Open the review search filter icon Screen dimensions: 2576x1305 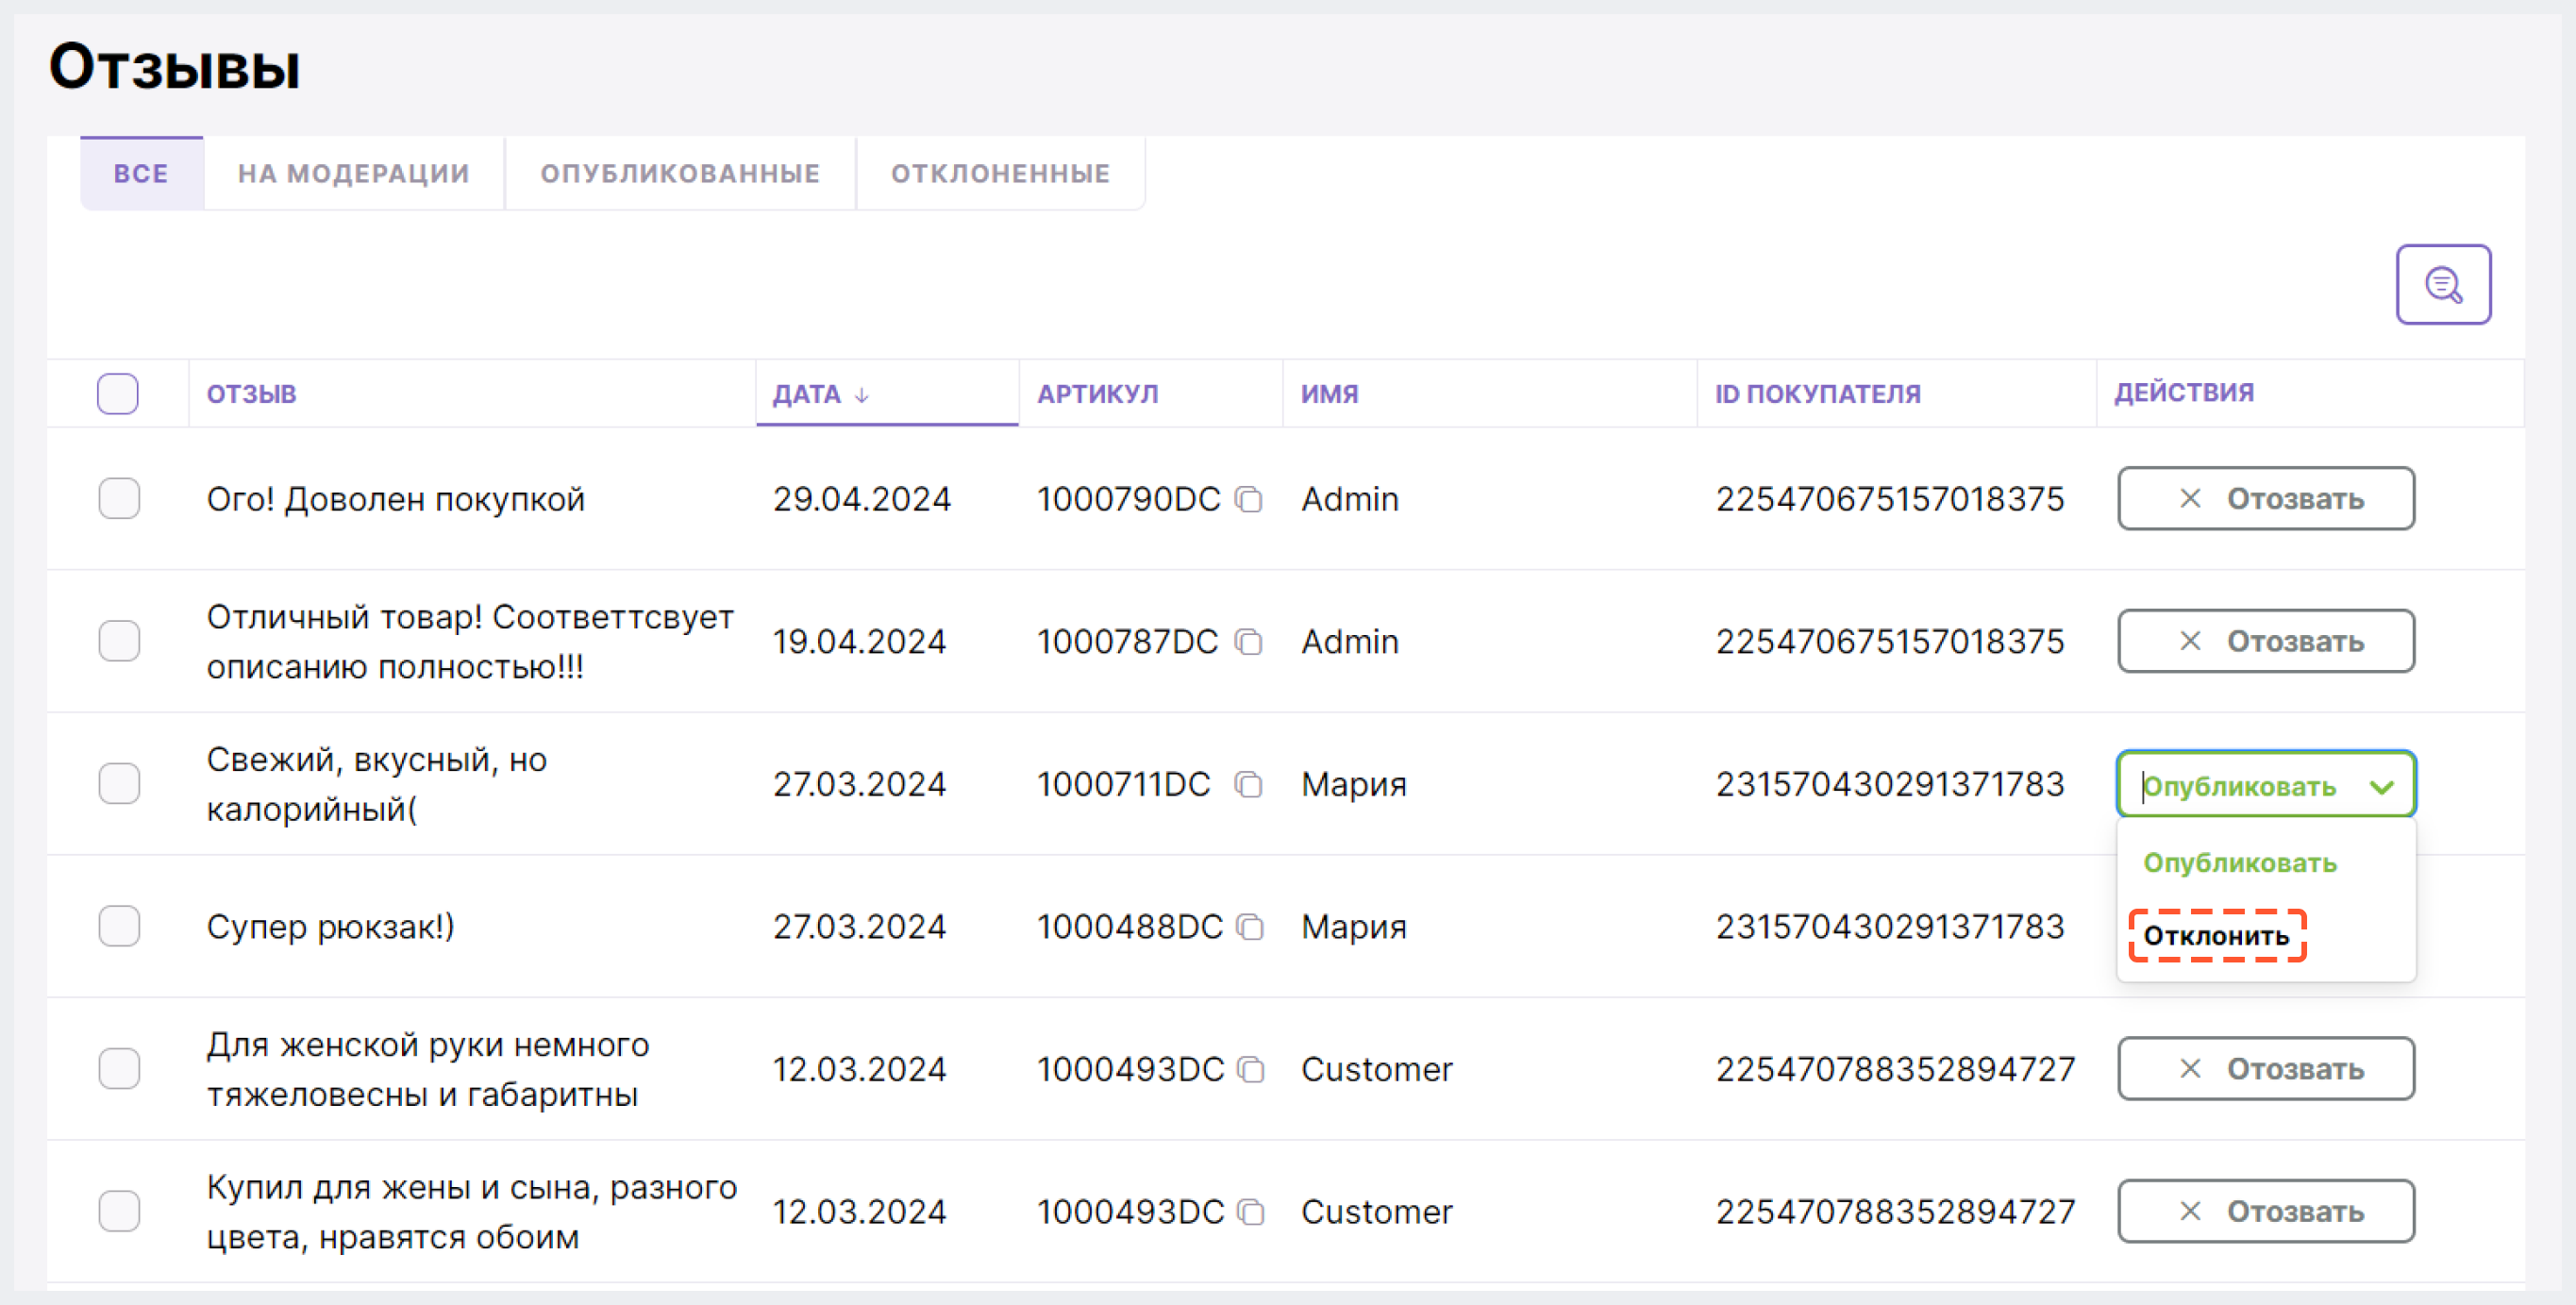(x=2442, y=285)
